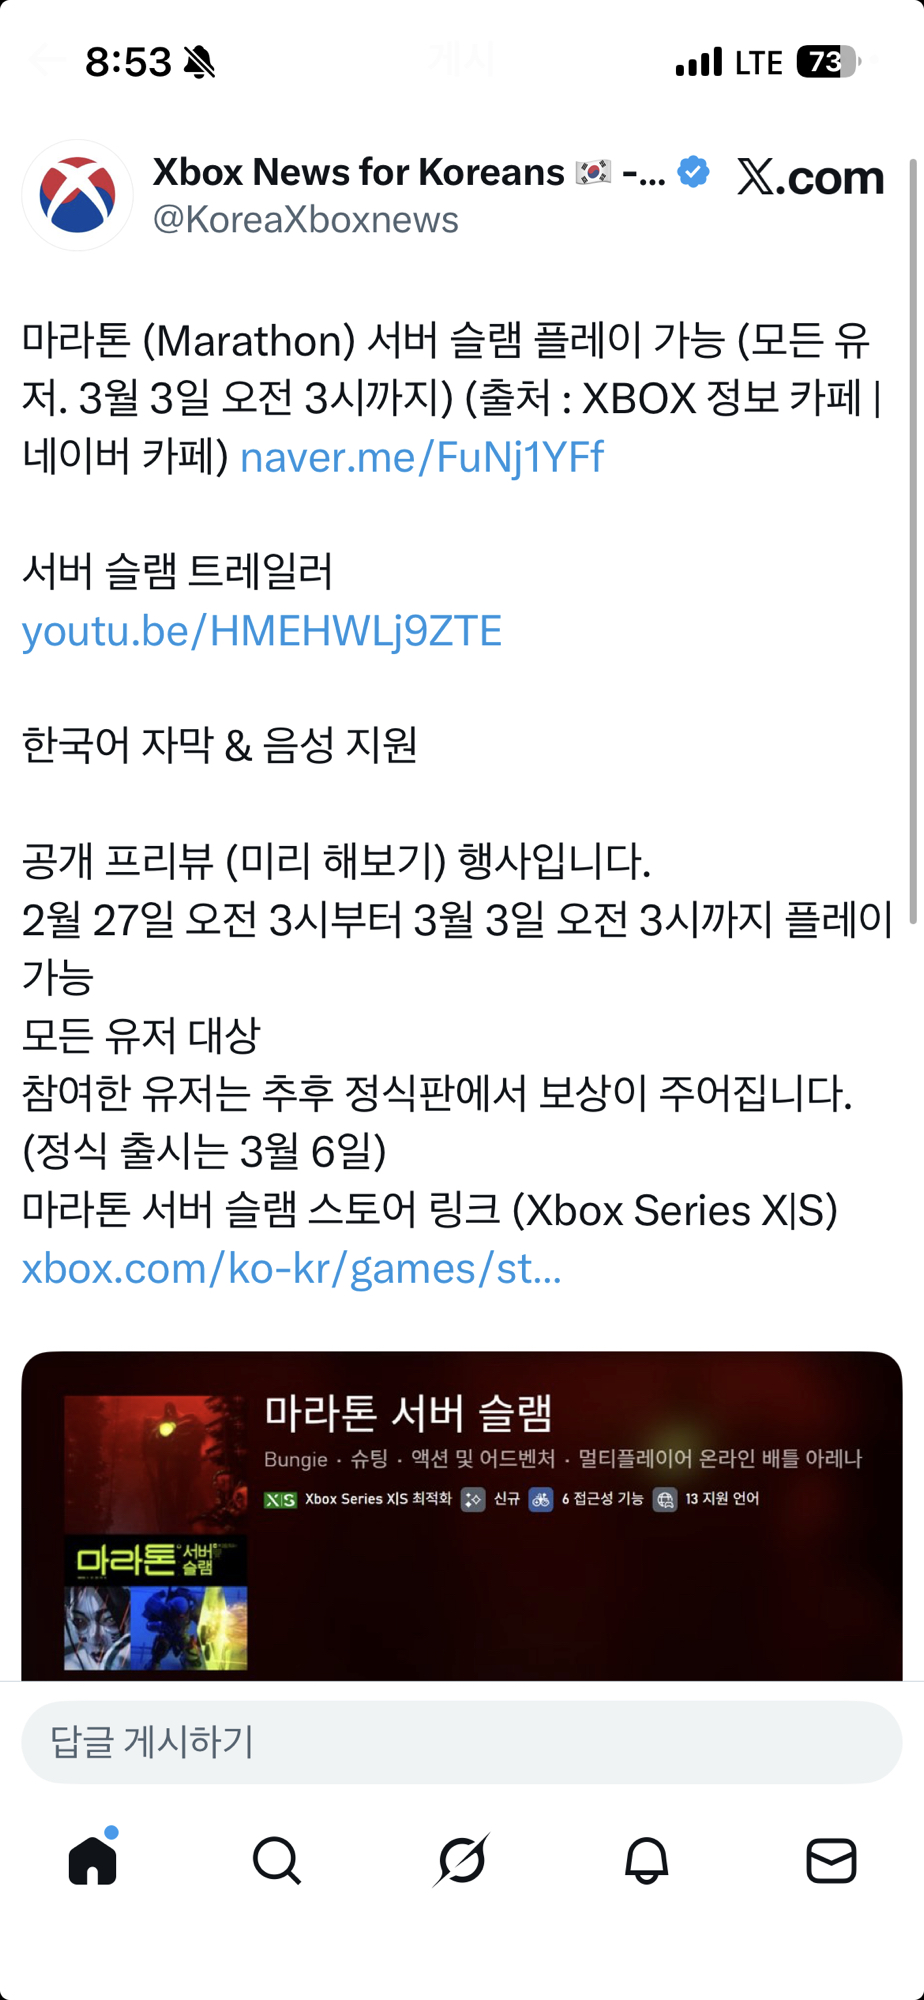924x2000 pixels.
Task: Tap the 답글 게시하기 reply field
Action: (462, 1742)
